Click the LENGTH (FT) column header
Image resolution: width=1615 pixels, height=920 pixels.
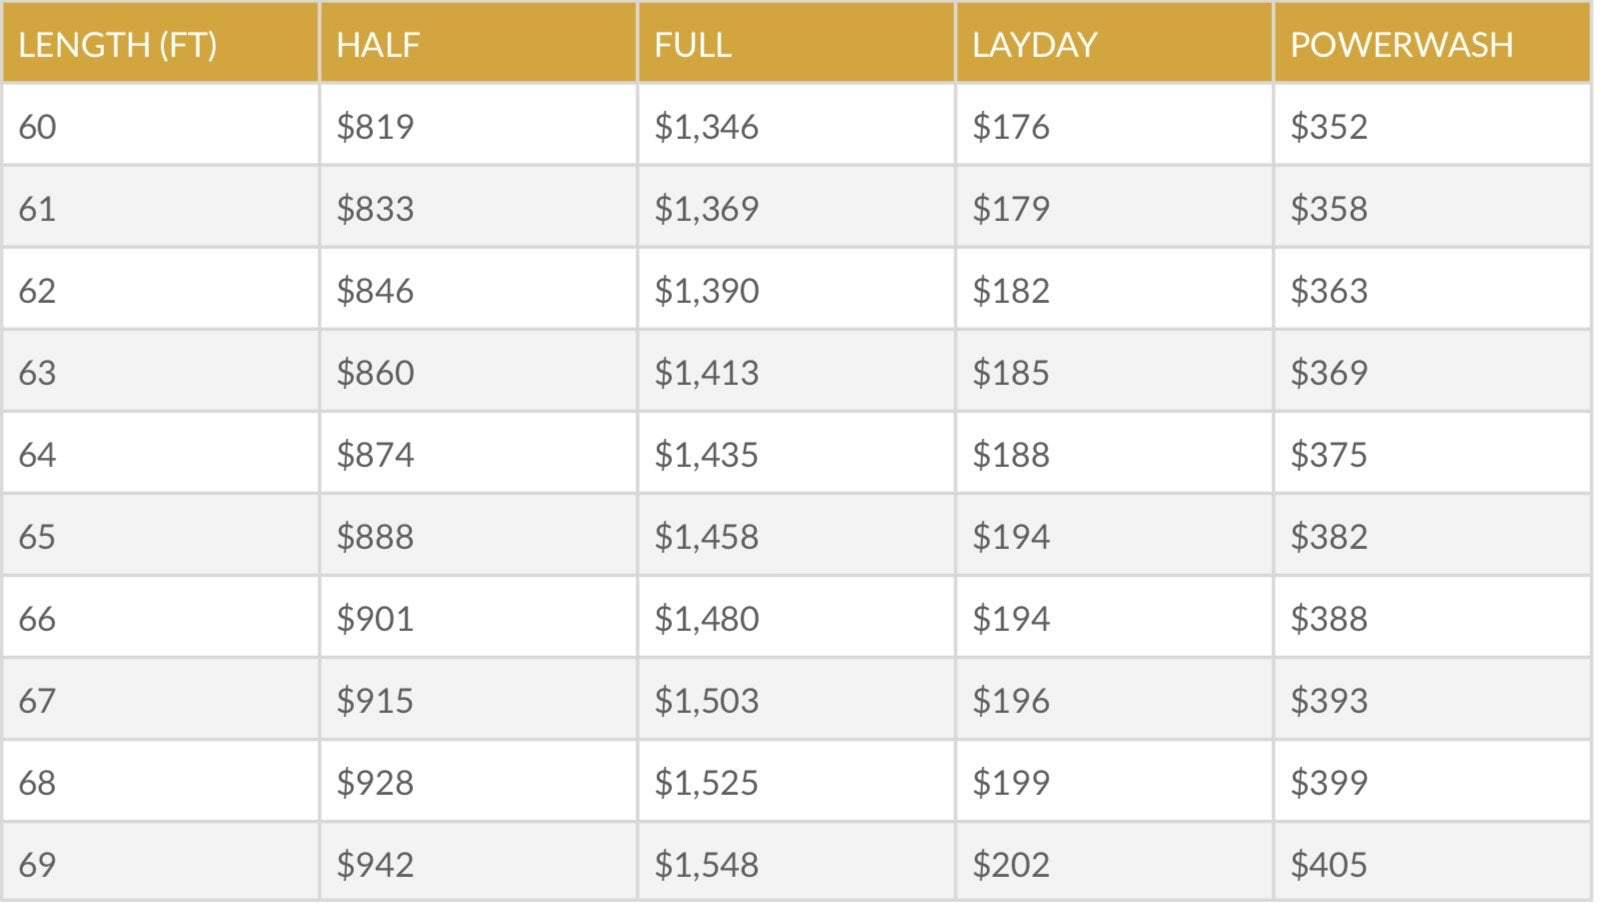click(x=117, y=45)
